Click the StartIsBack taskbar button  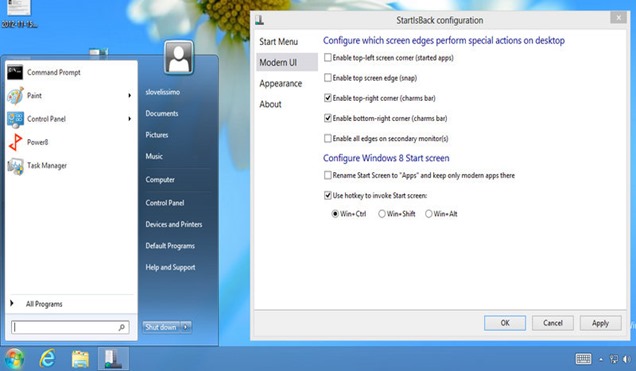point(113,358)
